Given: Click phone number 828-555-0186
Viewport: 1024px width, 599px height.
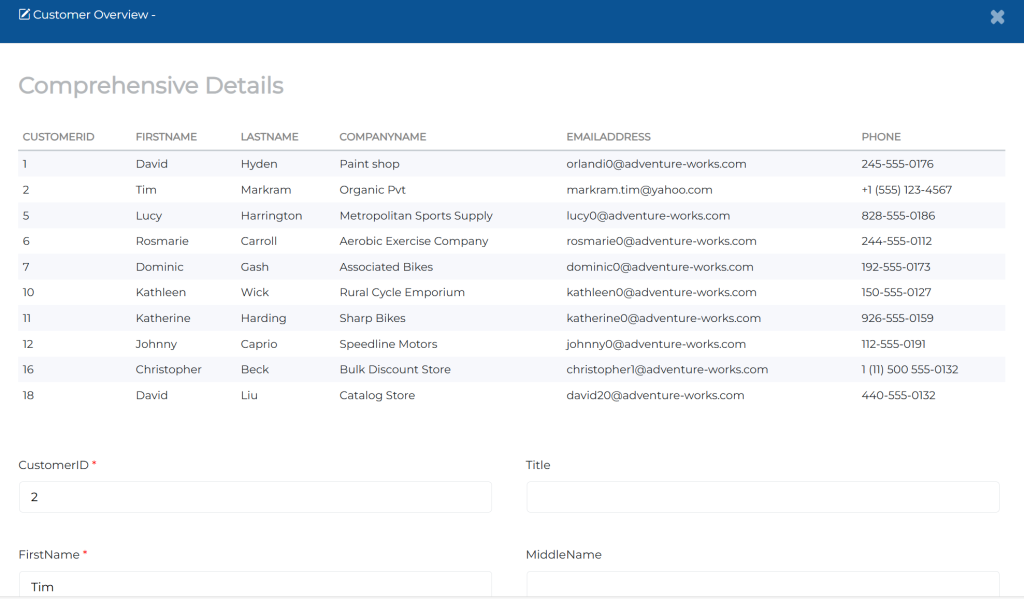Looking at the screenshot, I should [898, 216].
